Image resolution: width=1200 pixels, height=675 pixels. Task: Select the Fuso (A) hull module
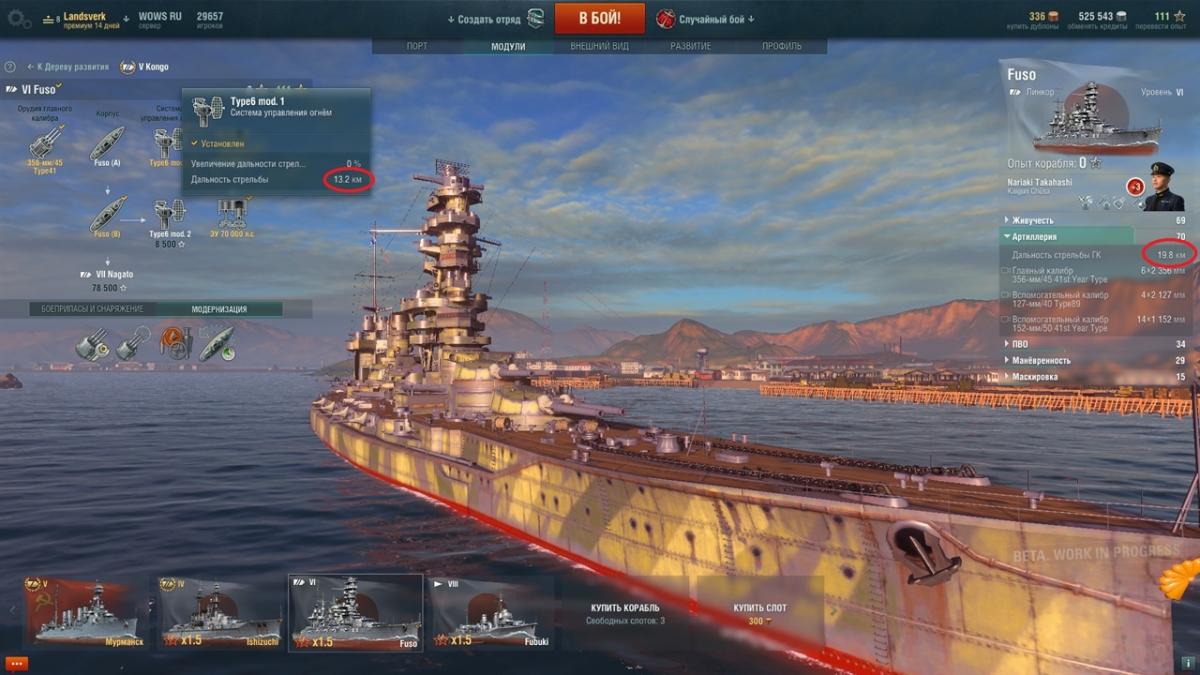107,141
